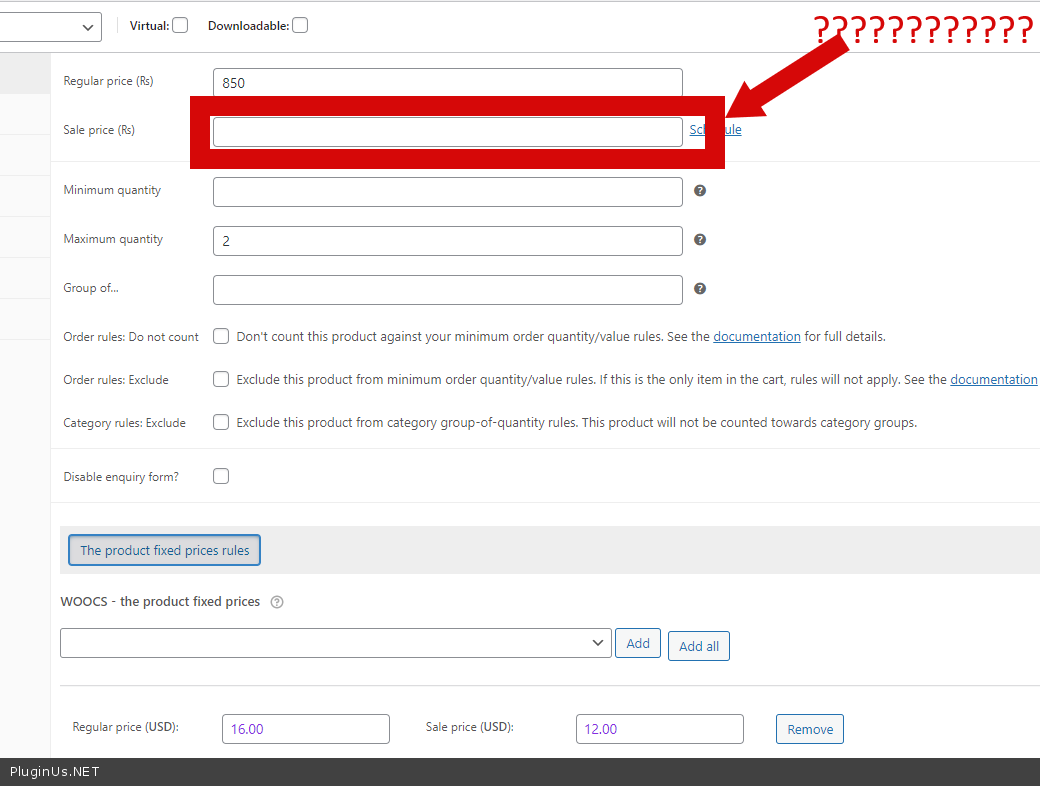
Task: Focus the Regular price (USD) input
Action: click(x=305, y=729)
